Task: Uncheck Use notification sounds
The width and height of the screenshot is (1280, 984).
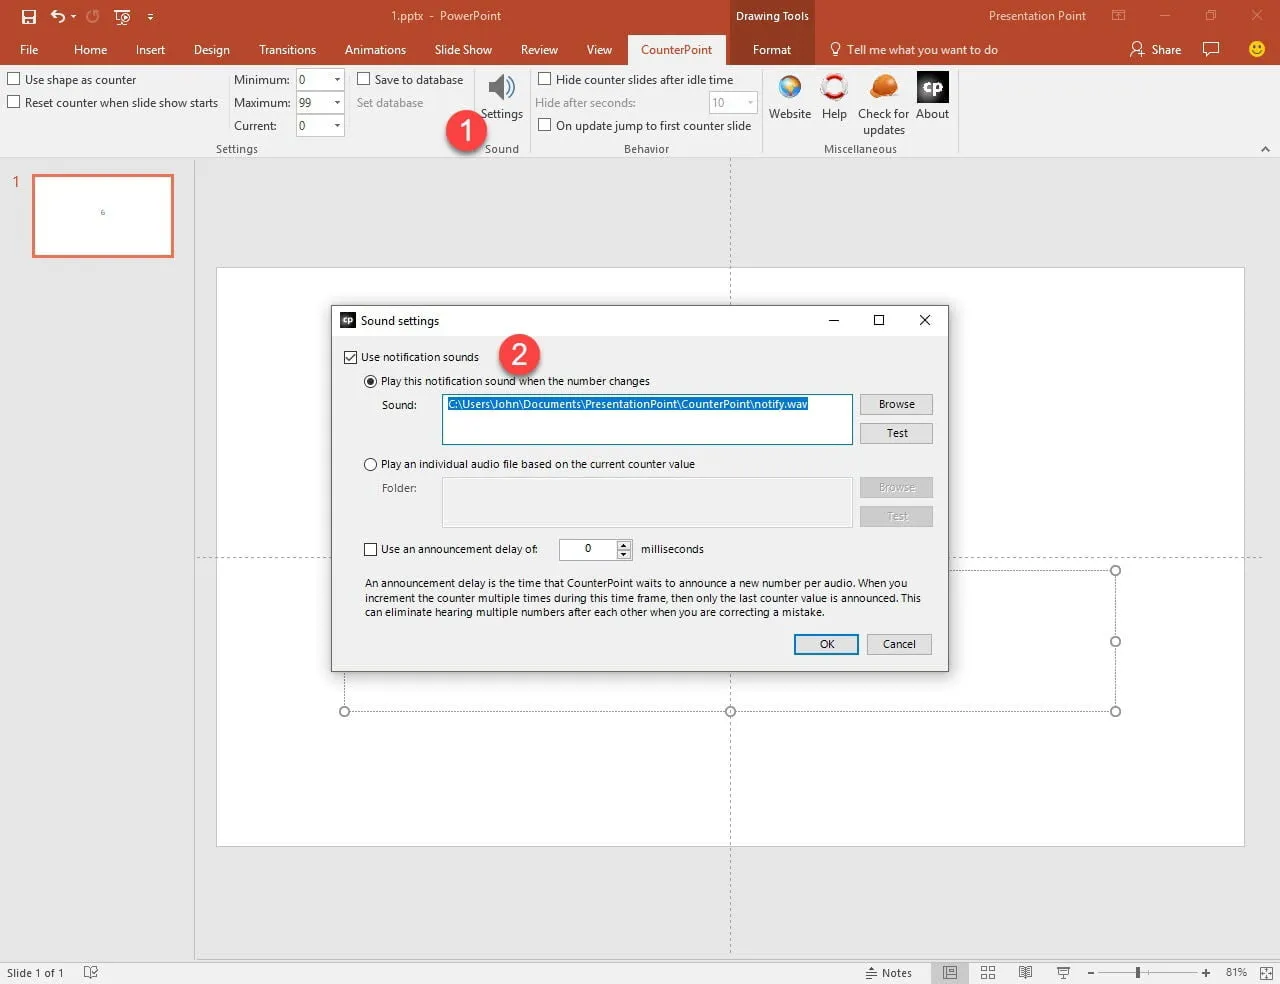Action: (x=351, y=357)
